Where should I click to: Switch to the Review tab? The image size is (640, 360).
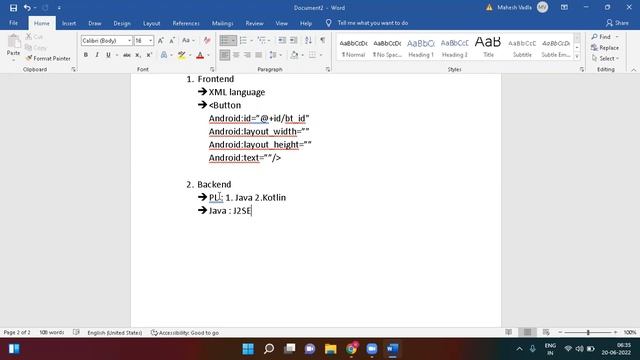(254, 23)
